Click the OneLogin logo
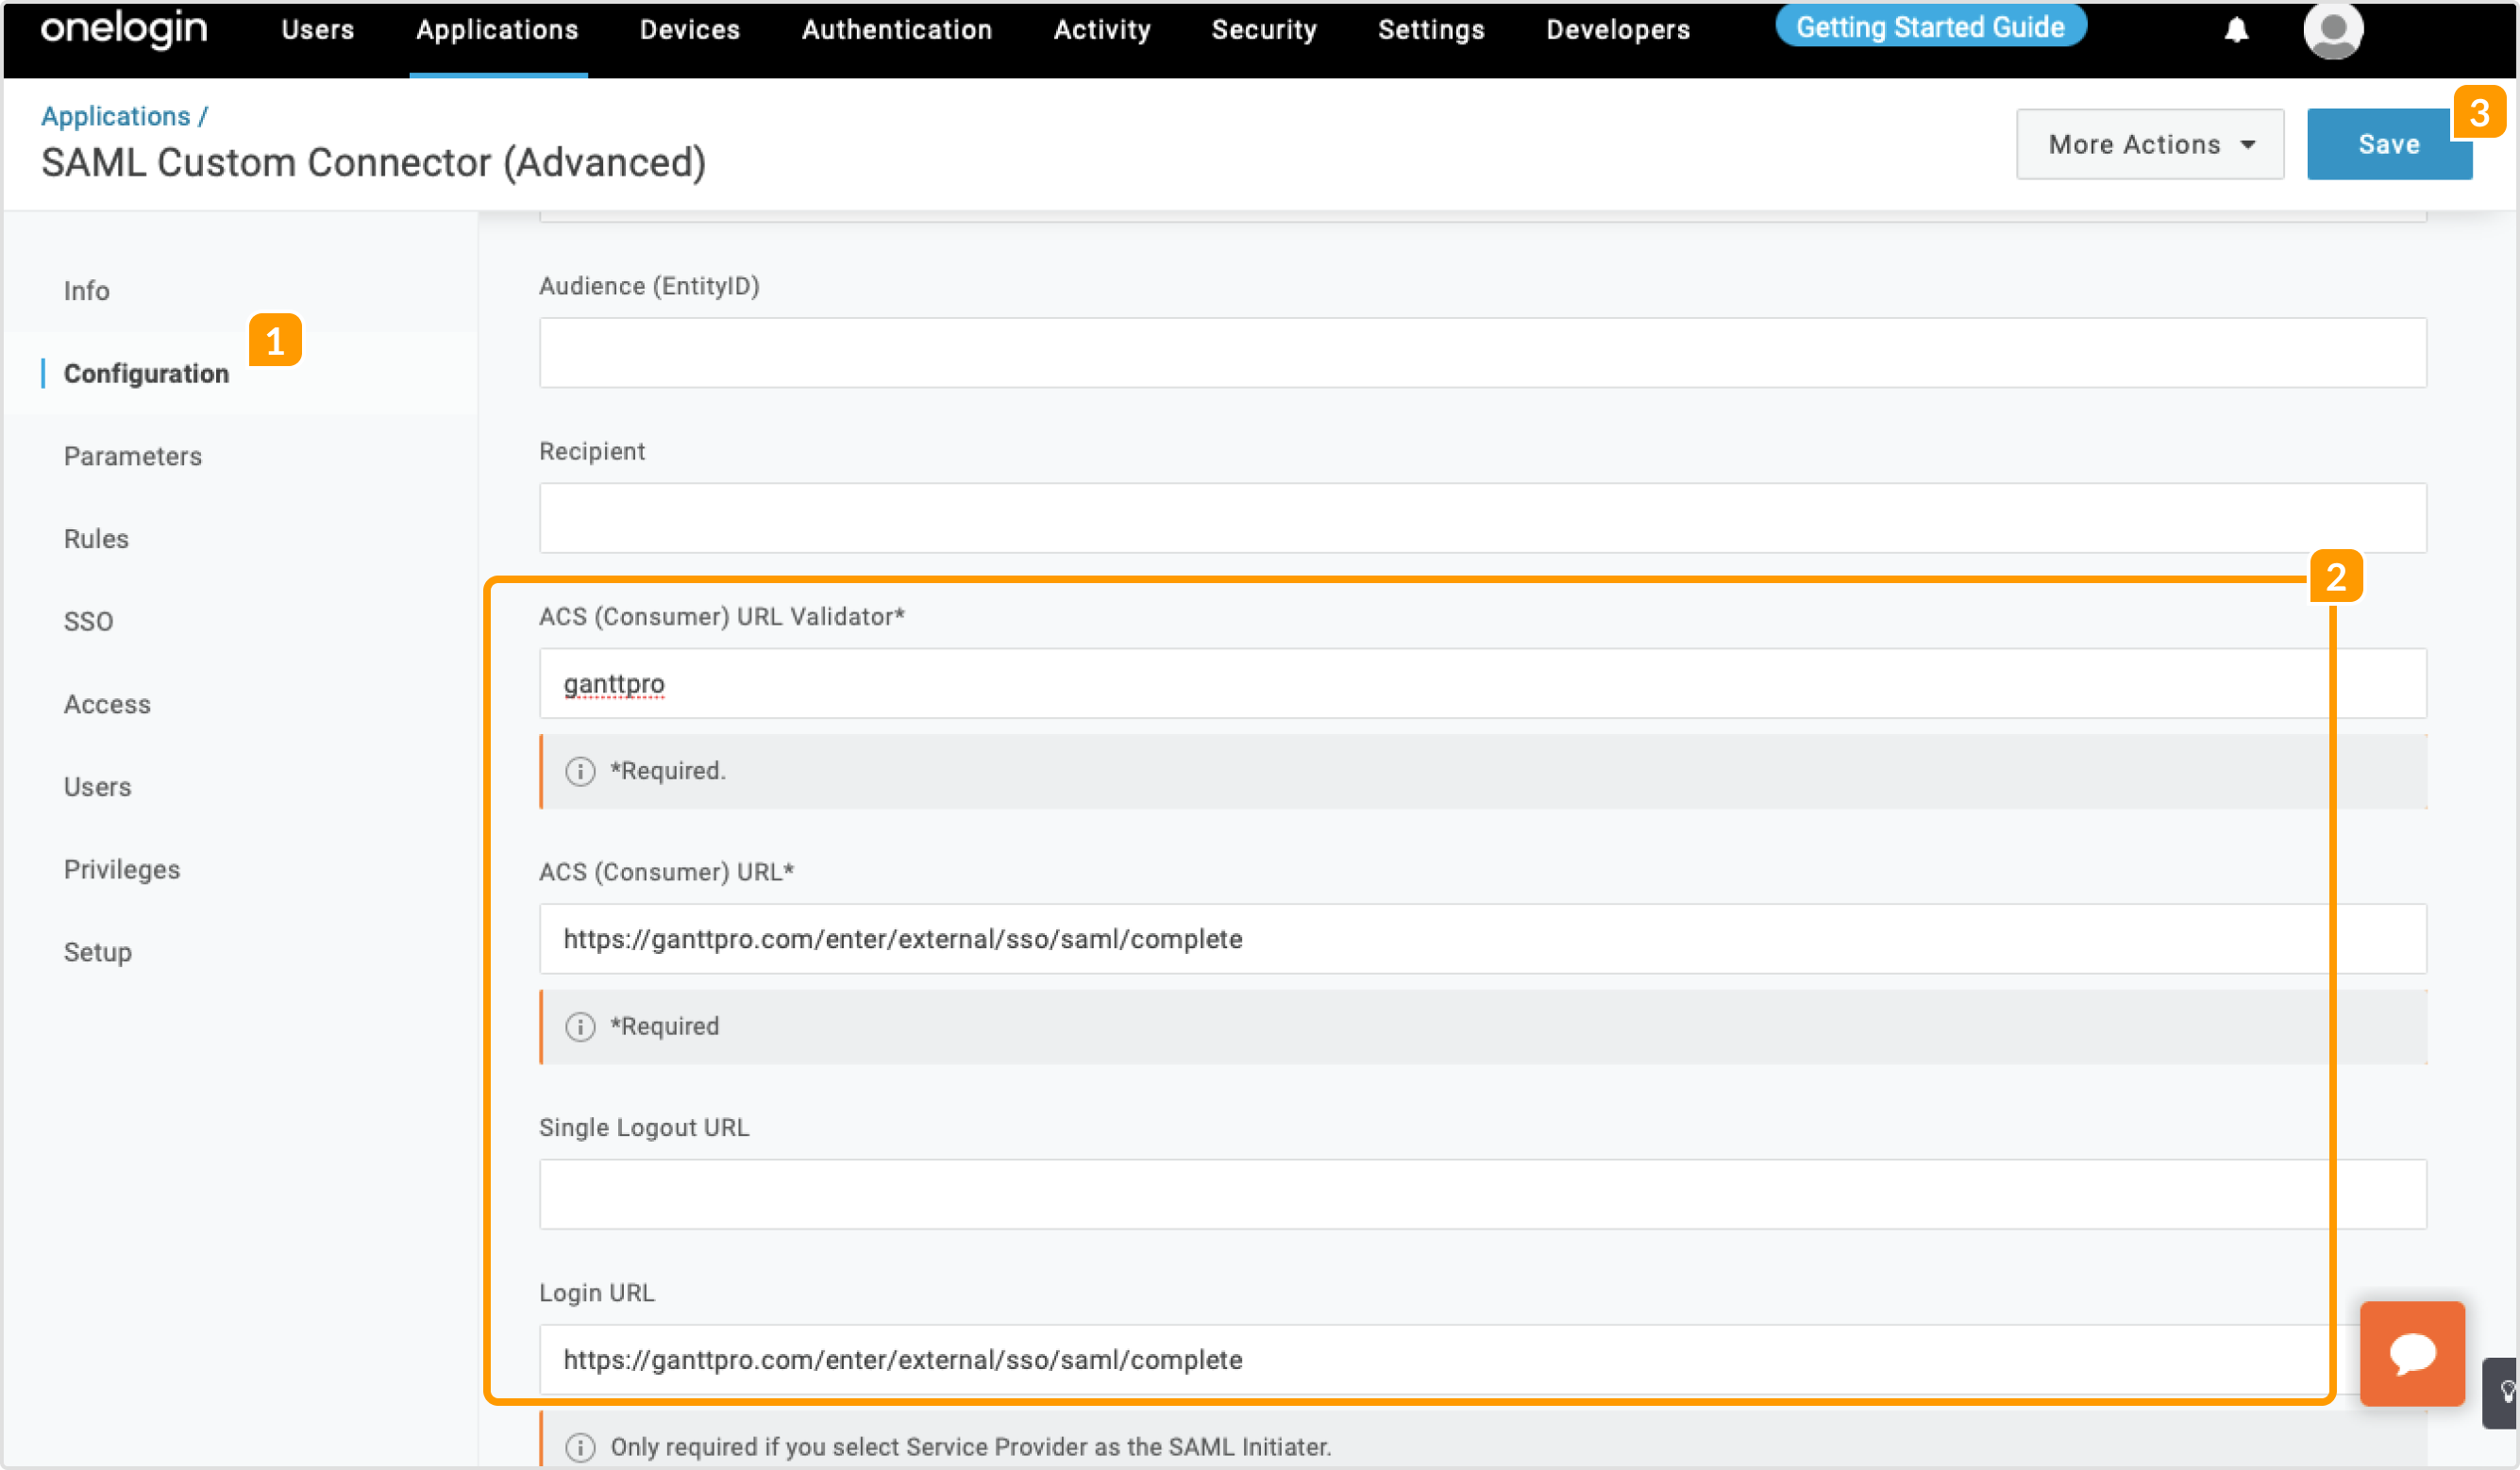The image size is (2520, 1470). click(x=124, y=30)
